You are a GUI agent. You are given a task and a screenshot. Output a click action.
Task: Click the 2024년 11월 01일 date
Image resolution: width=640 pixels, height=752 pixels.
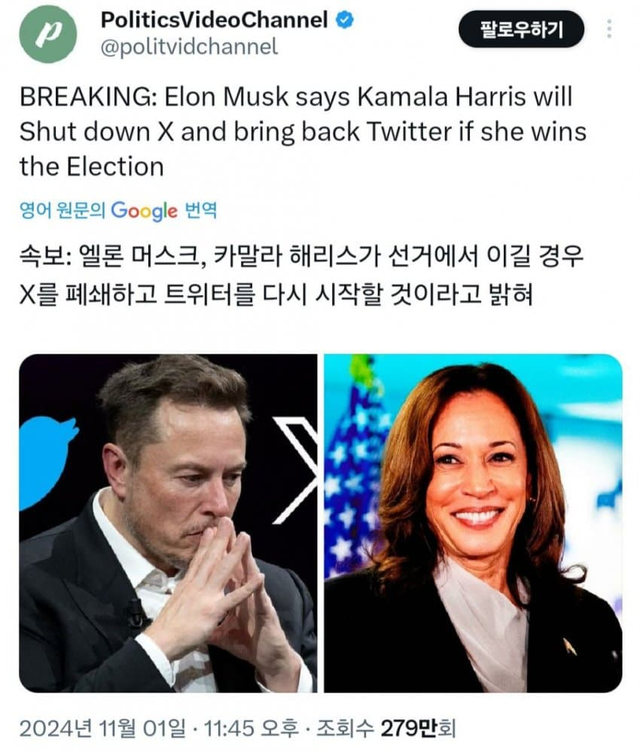(102, 728)
